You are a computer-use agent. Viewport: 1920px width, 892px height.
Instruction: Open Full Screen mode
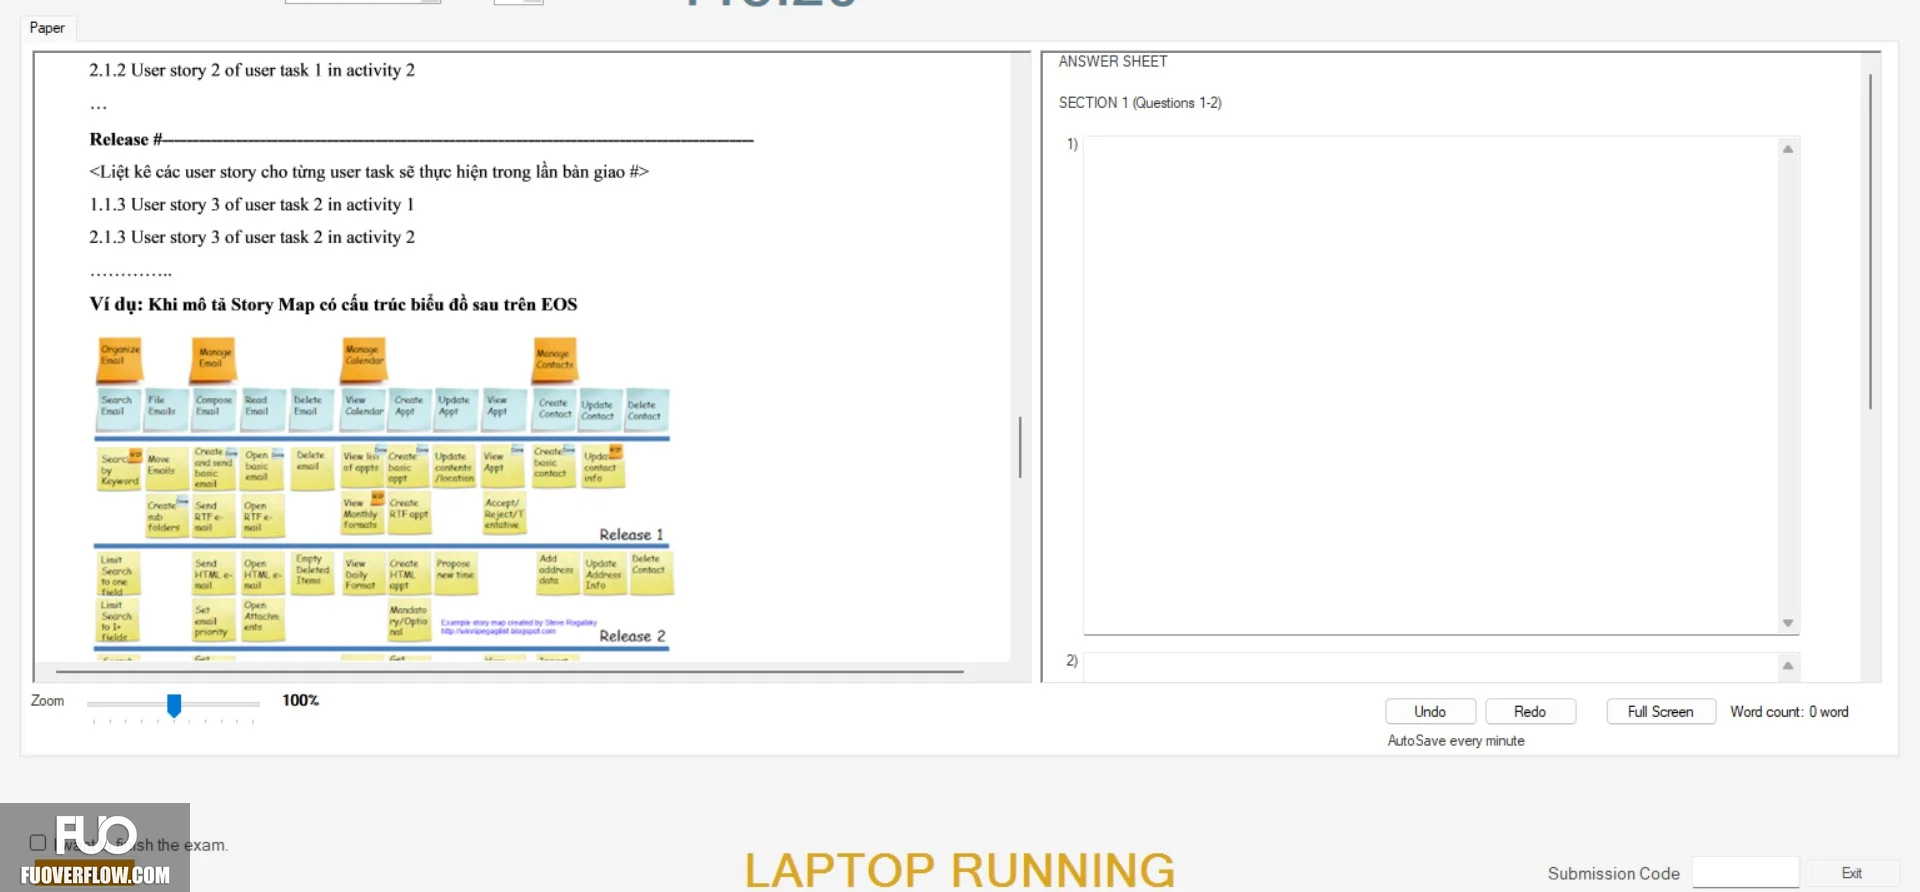(1660, 711)
